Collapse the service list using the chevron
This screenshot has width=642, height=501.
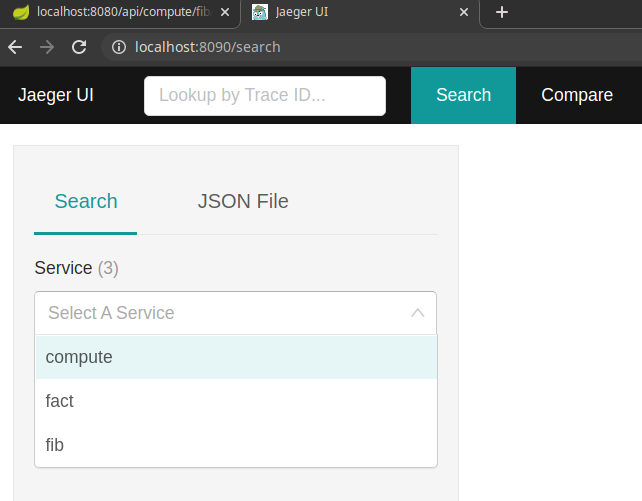point(418,313)
